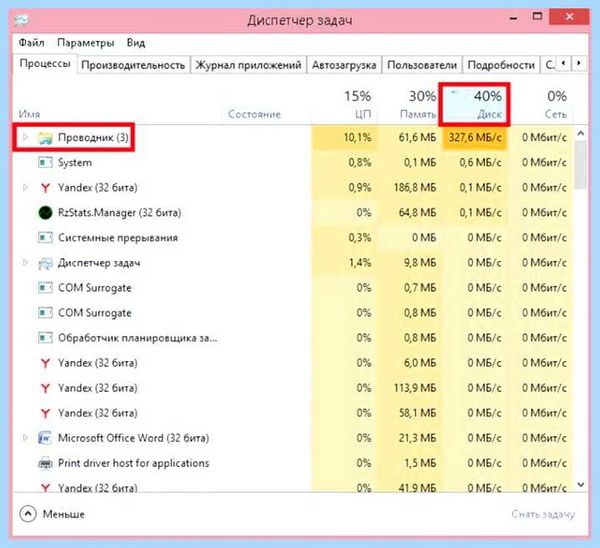Image resolution: width=600 pixels, height=548 pixels.
Task: Click the Microsoft Office Word icon
Action: pyautogui.click(x=45, y=438)
